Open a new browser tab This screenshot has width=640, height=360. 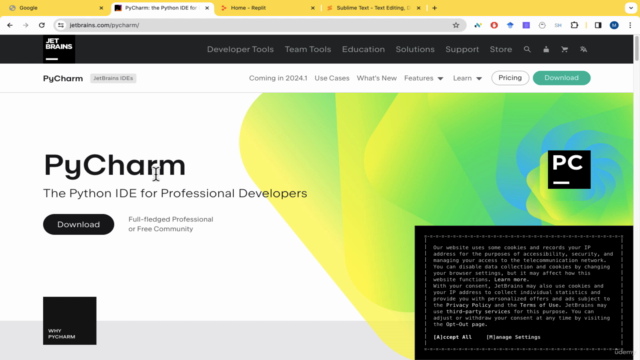tap(434, 8)
